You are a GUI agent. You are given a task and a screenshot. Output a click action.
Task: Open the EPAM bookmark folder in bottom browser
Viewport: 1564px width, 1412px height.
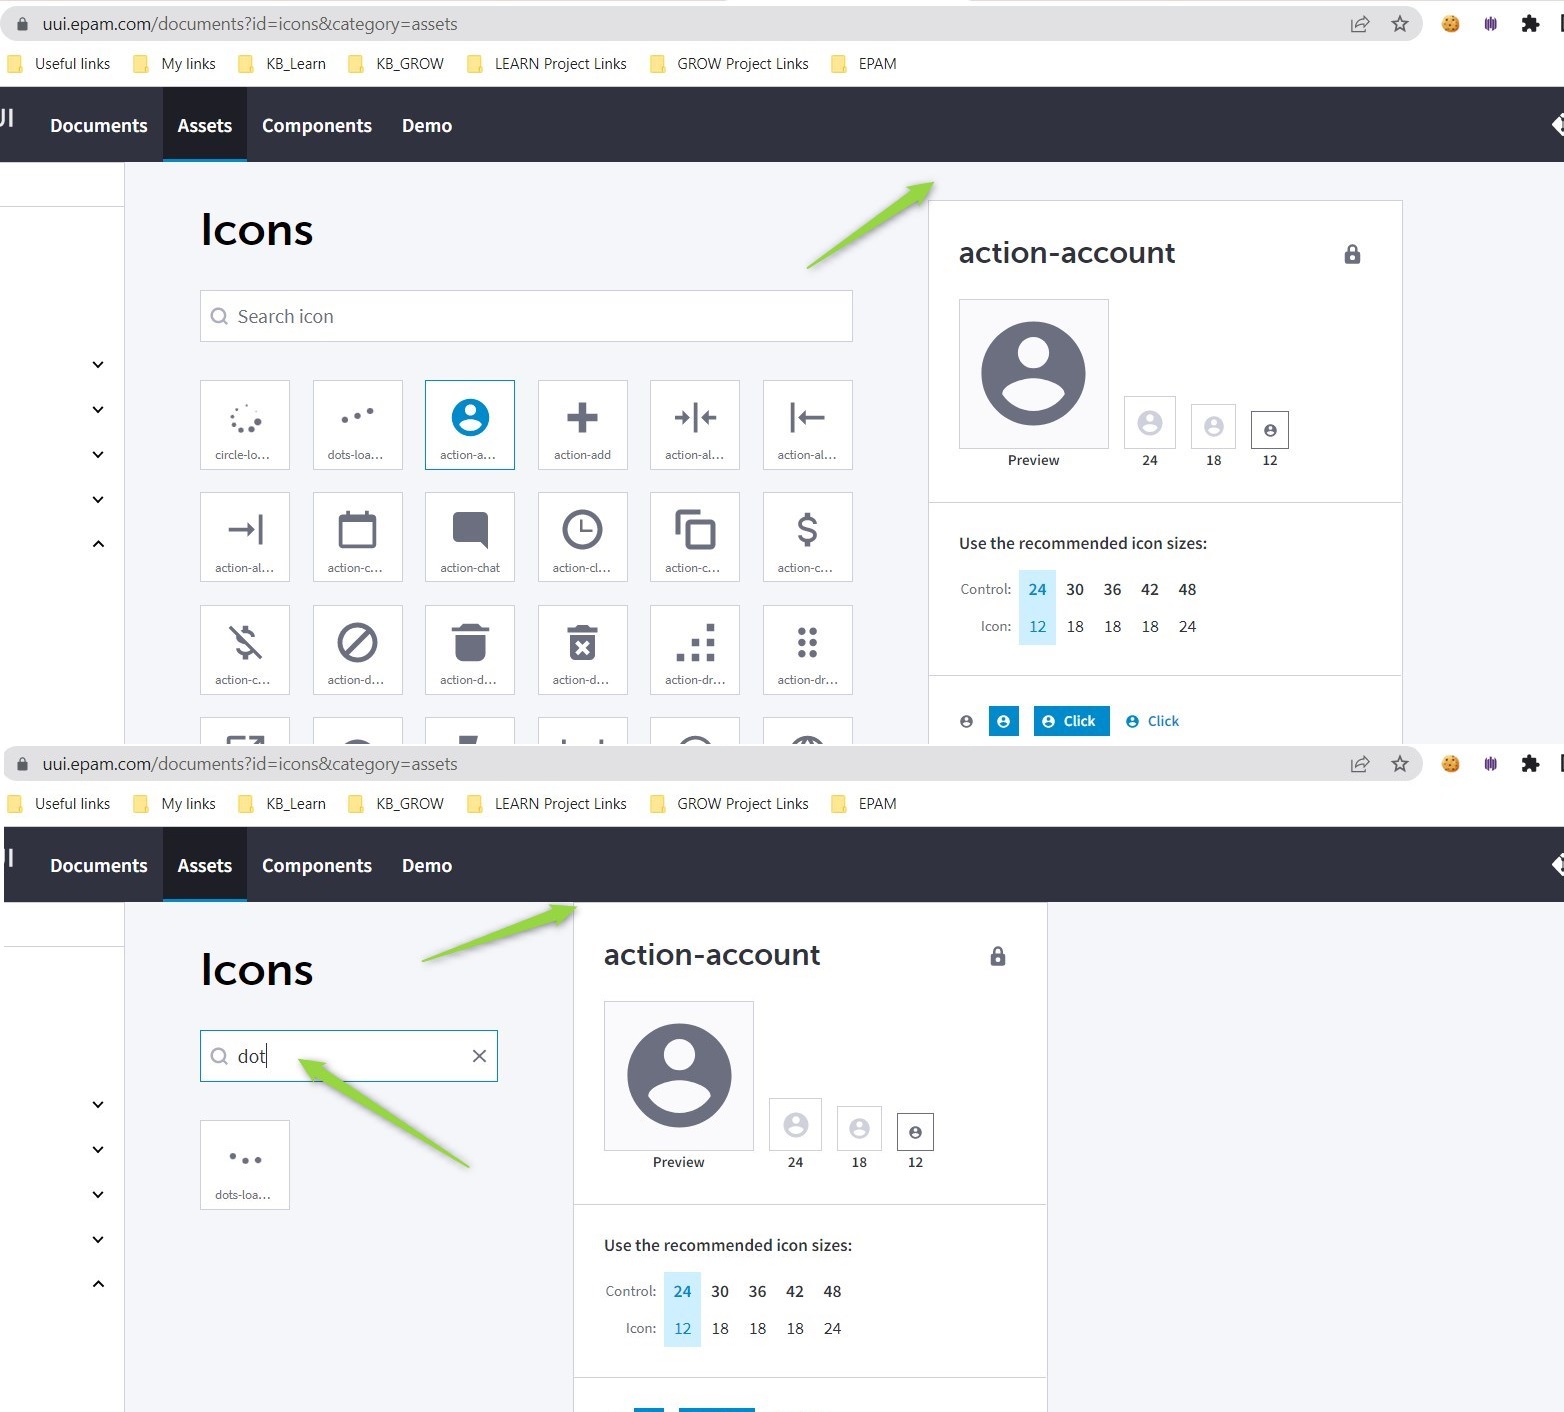[x=864, y=804]
